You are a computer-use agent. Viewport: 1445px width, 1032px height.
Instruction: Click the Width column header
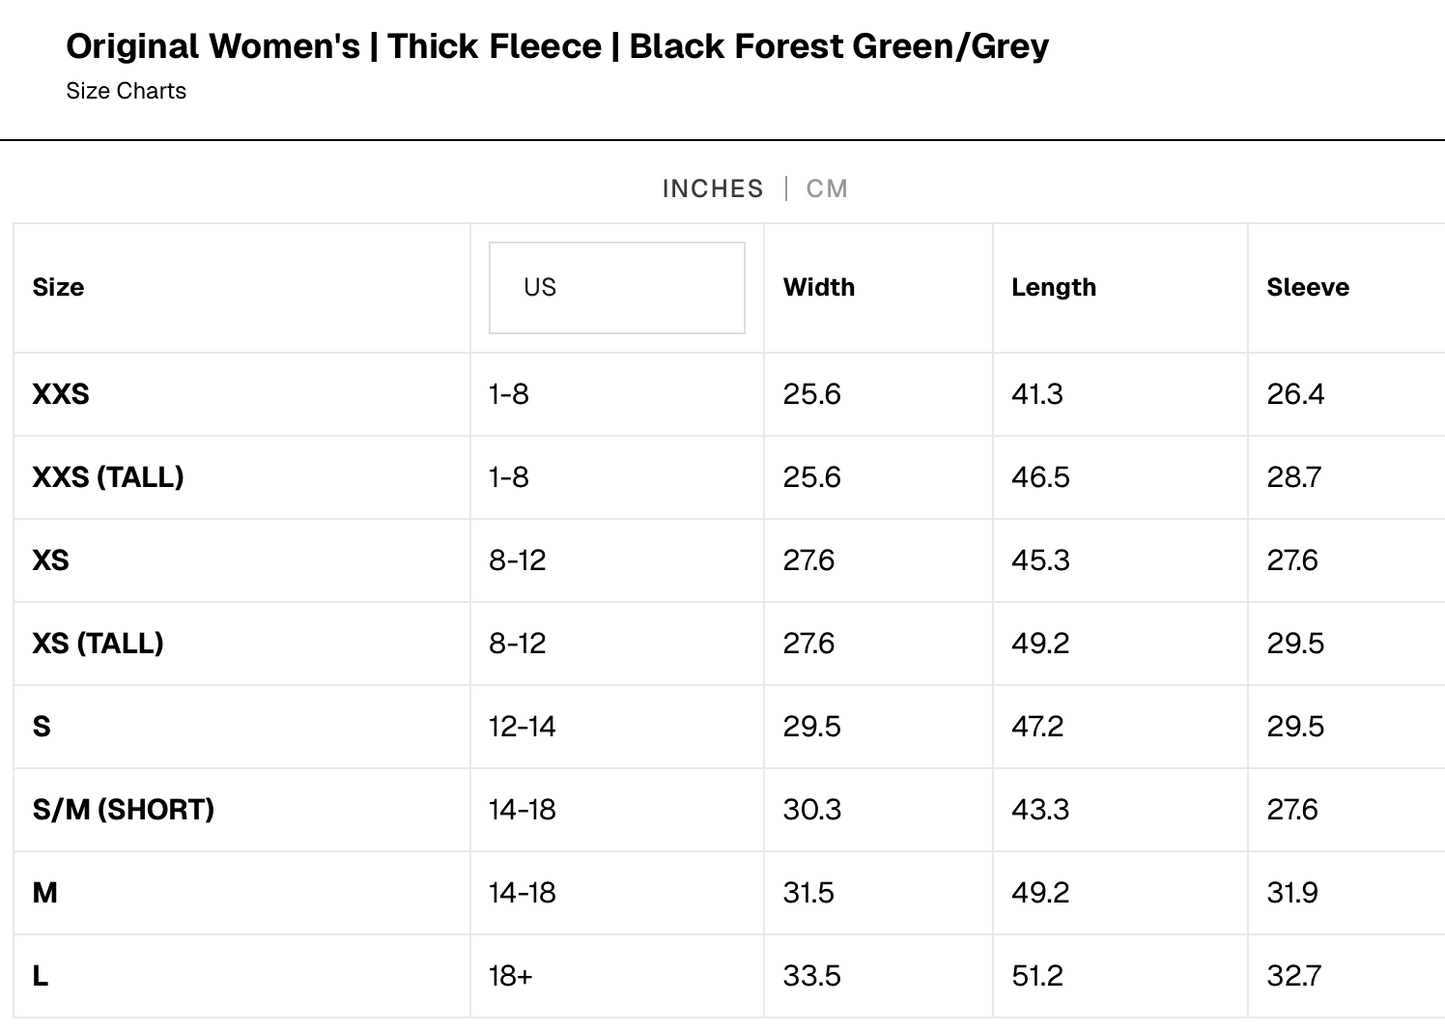(818, 288)
